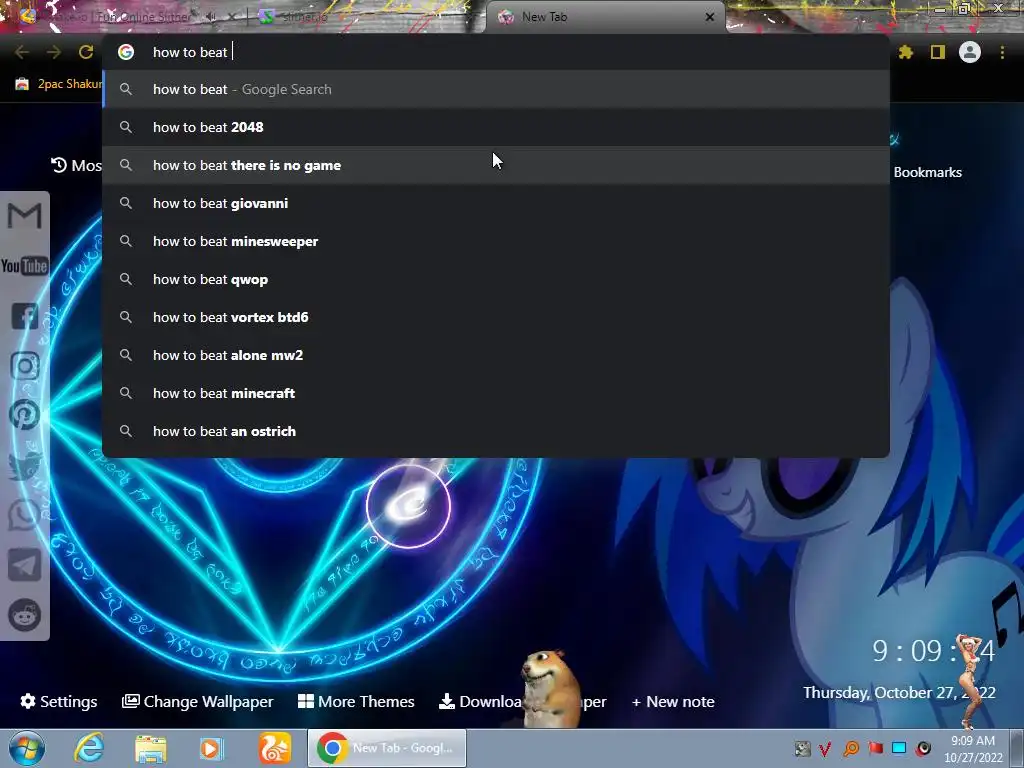Select suggestion 'how to beat qwop'
Image resolution: width=1024 pixels, height=768 pixels.
[x=496, y=280]
